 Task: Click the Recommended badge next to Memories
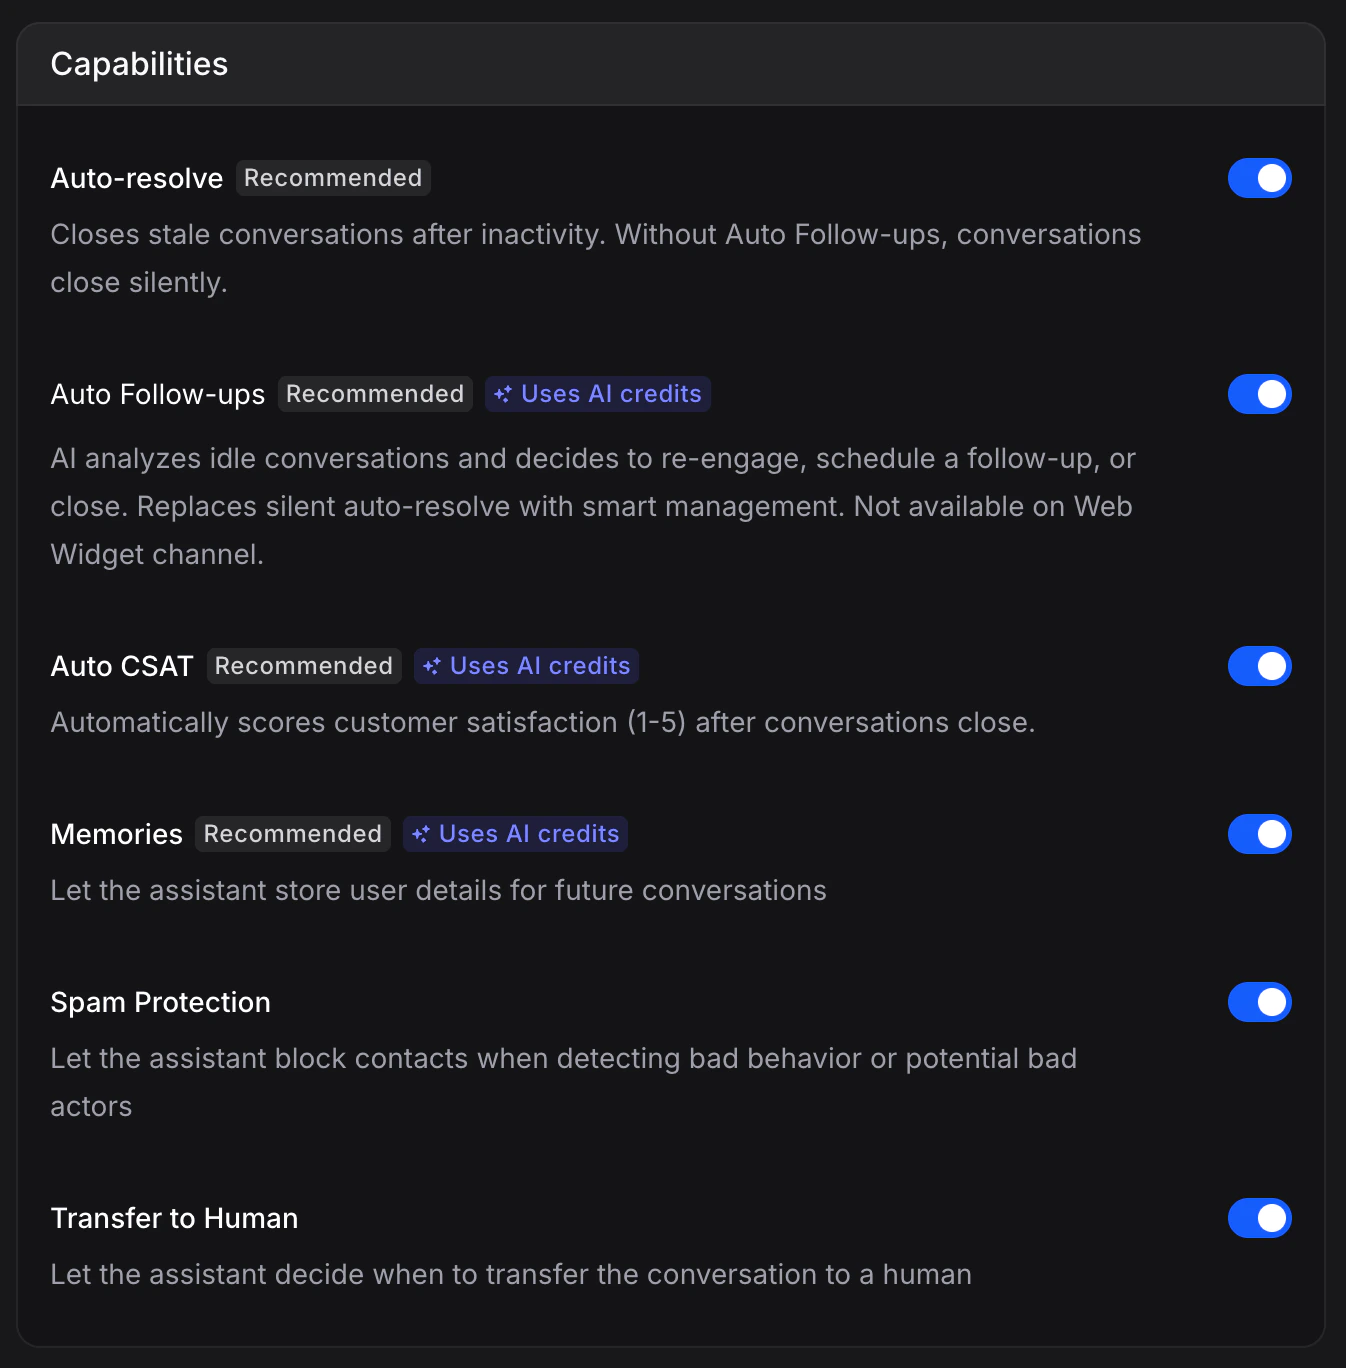coord(292,834)
